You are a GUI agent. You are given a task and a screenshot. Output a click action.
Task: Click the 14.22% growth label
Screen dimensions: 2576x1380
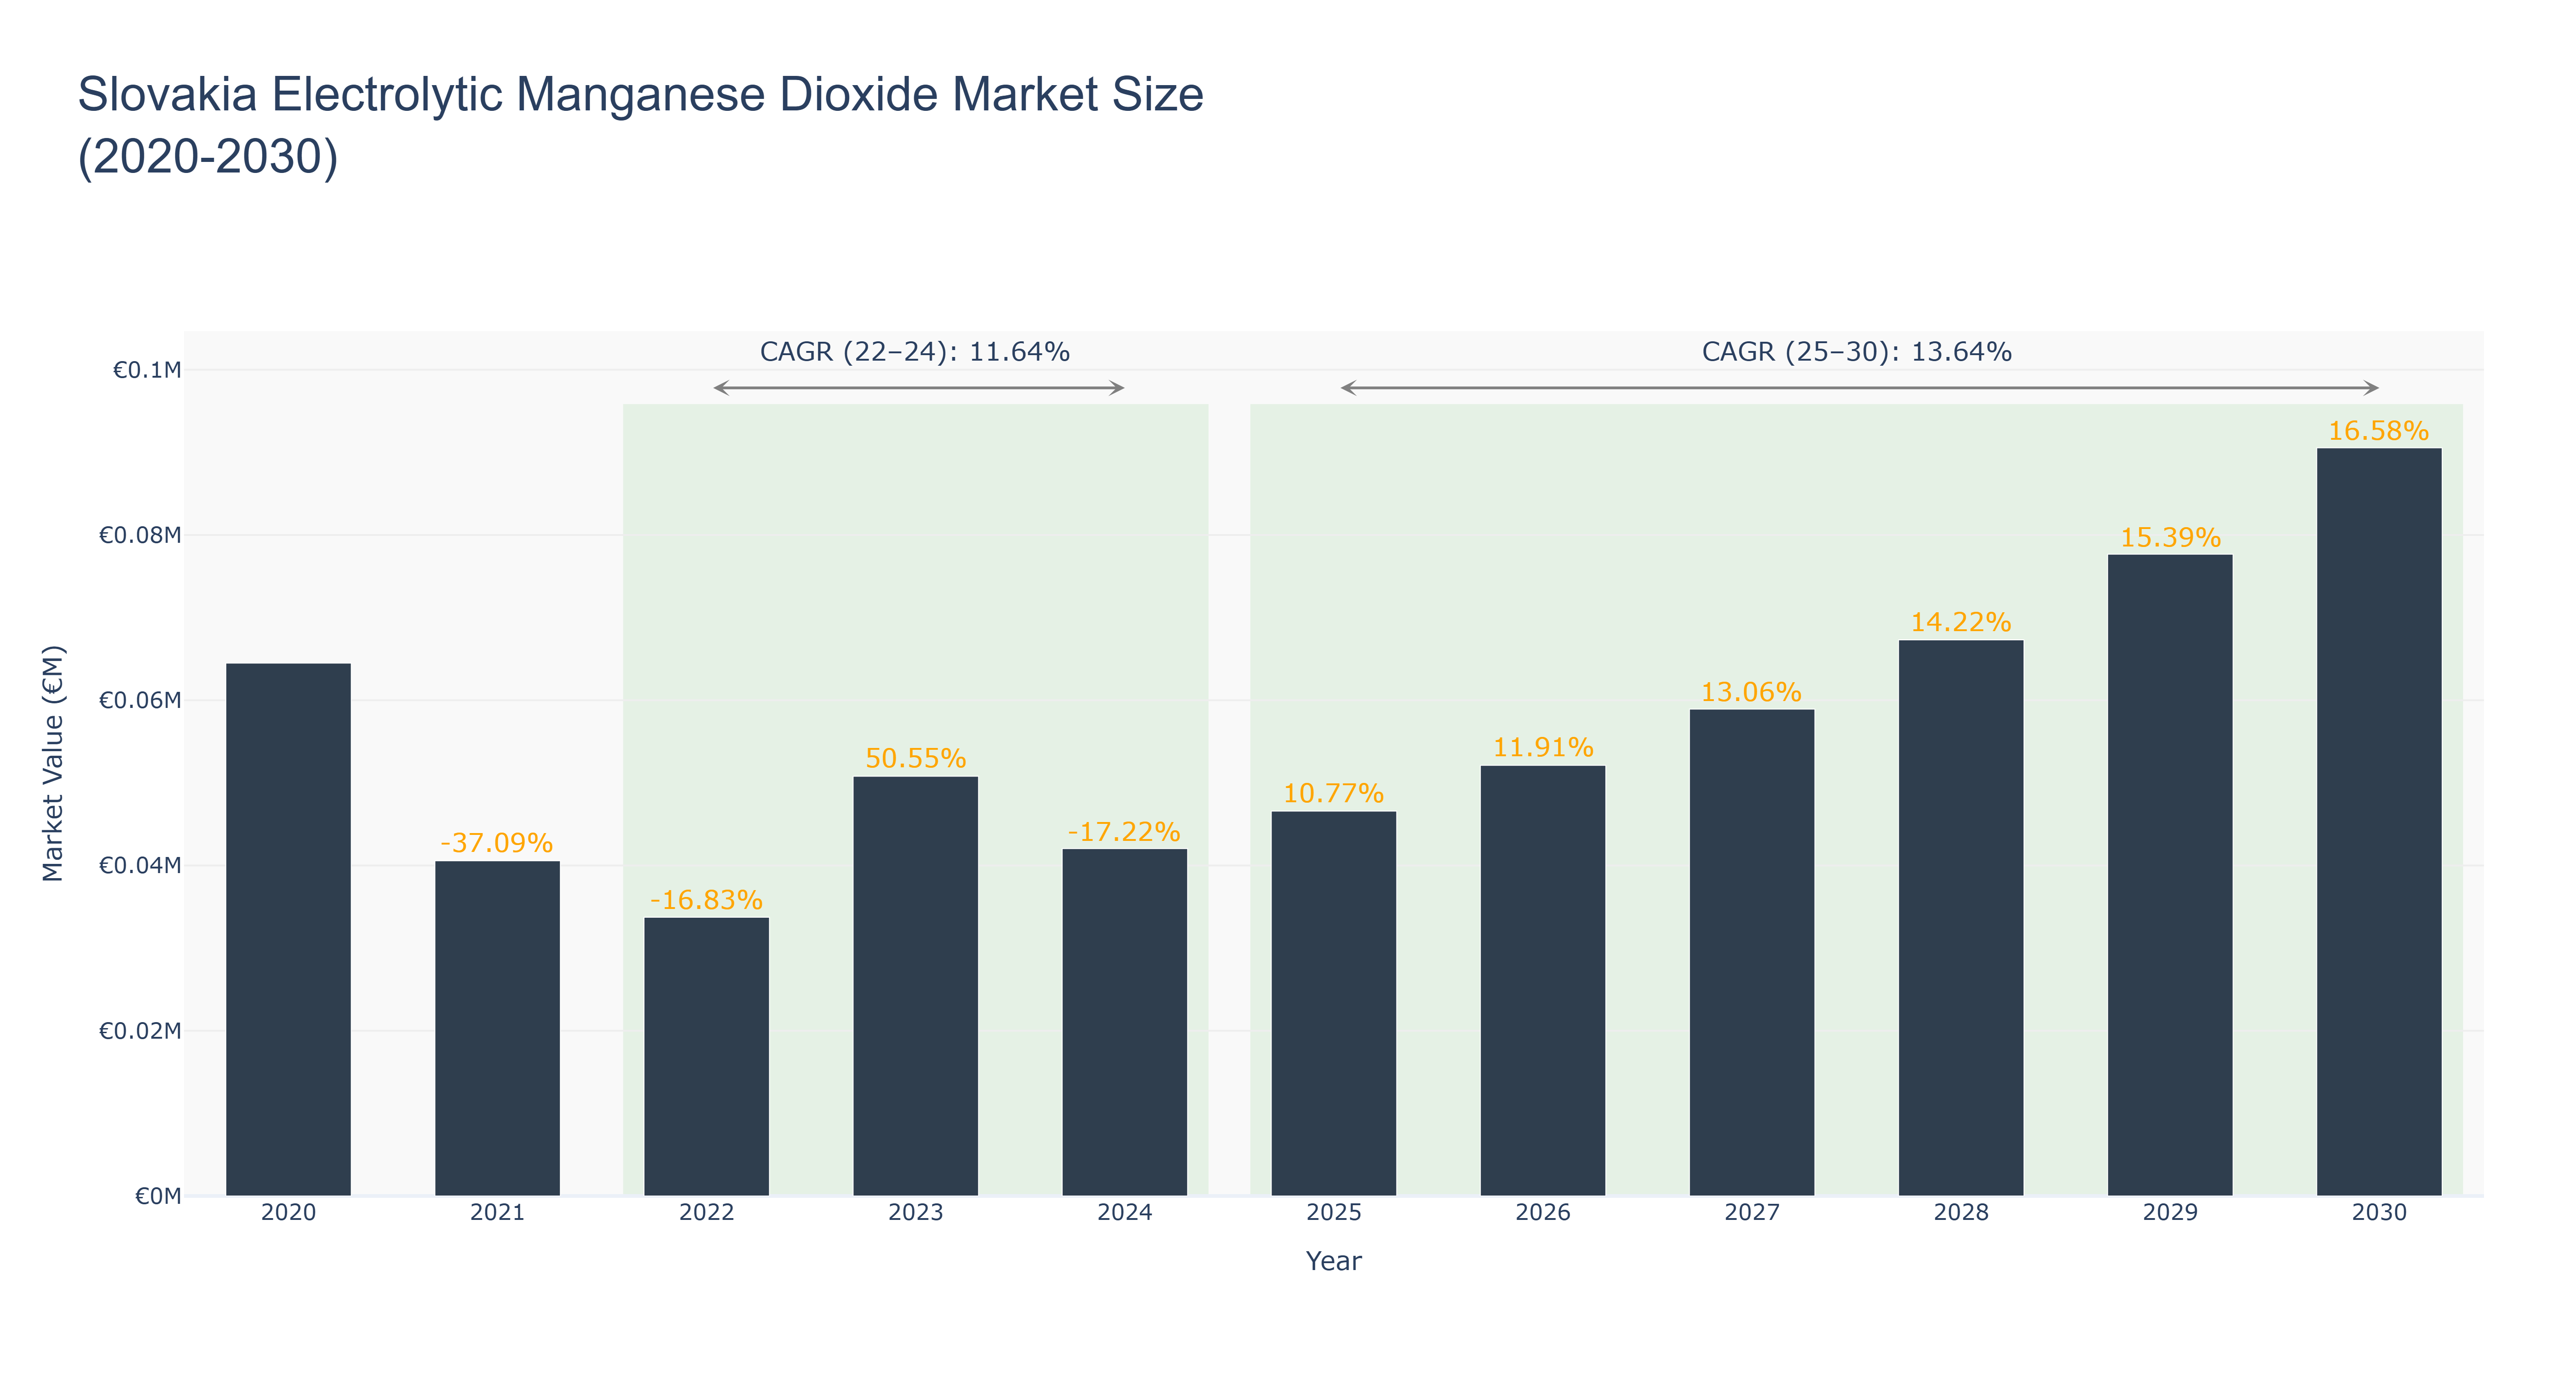[x=1960, y=623]
